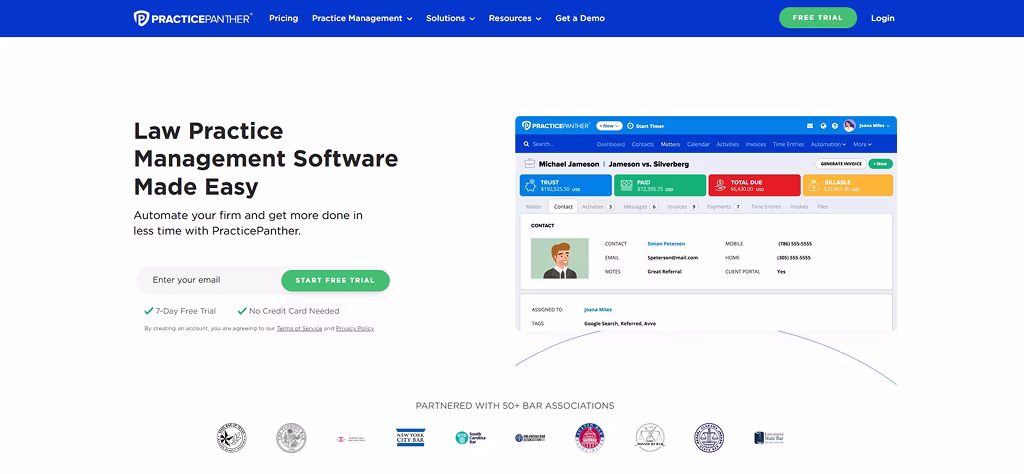
Task: Open the Payments tab with badge 7
Action: point(724,206)
